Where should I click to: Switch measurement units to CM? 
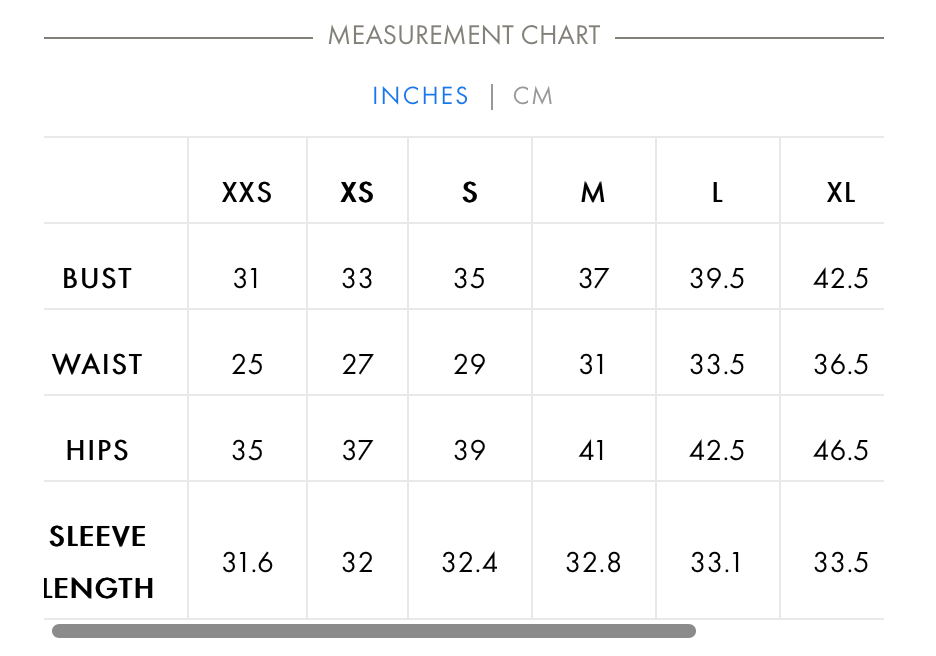pyautogui.click(x=532, y=96)
